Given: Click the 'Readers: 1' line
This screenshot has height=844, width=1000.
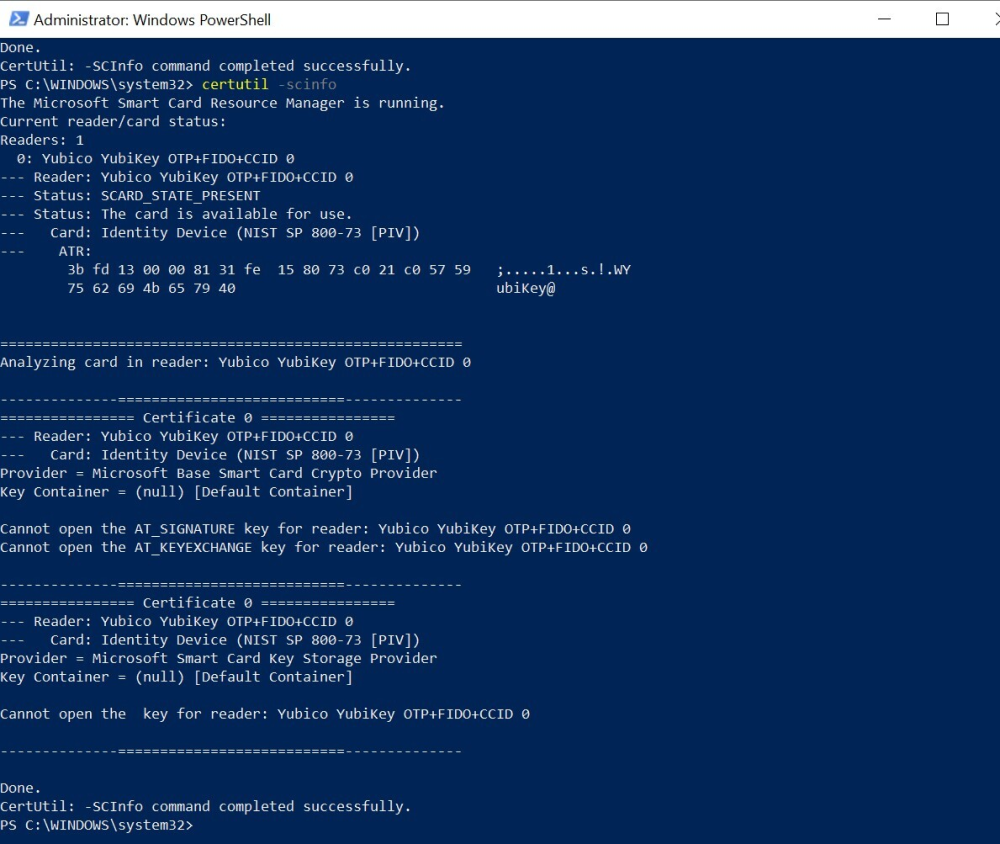Looking at the screenshot, I should 42,140.
